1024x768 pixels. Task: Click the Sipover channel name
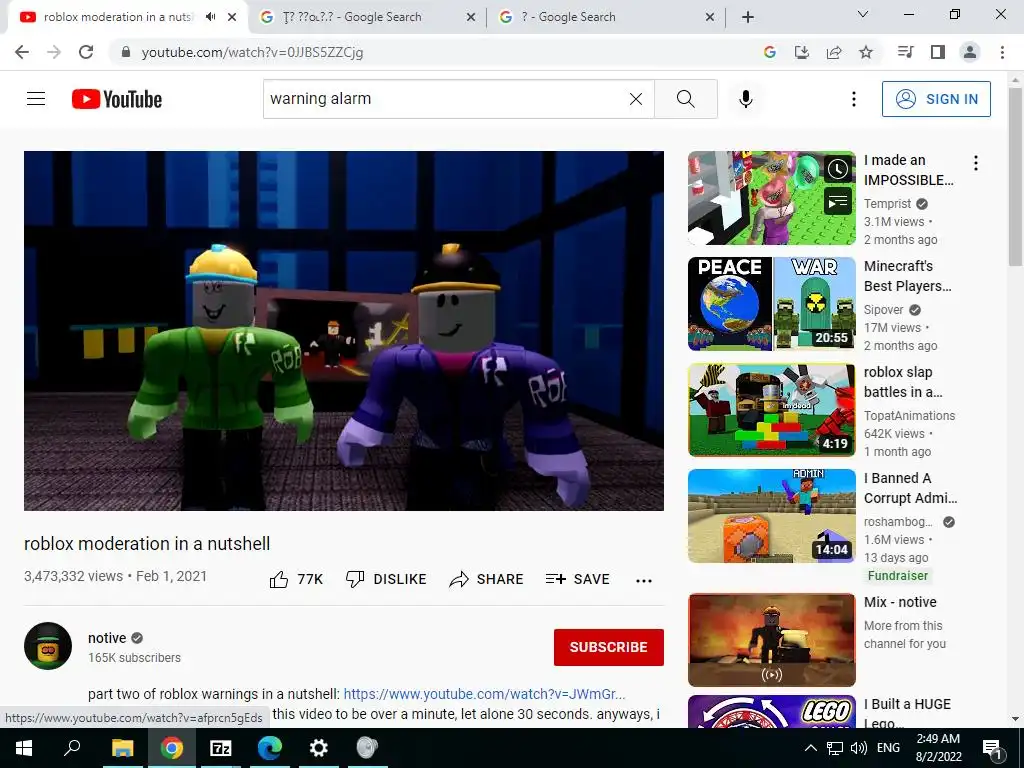click(884, 310)
